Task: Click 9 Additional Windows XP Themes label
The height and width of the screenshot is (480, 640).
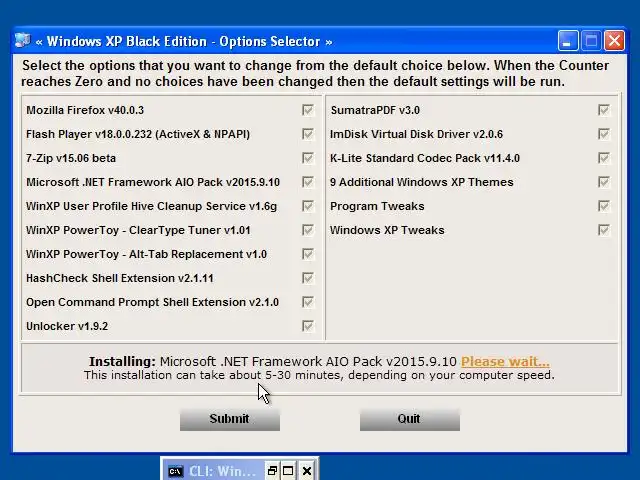Action: coord(422,182)
